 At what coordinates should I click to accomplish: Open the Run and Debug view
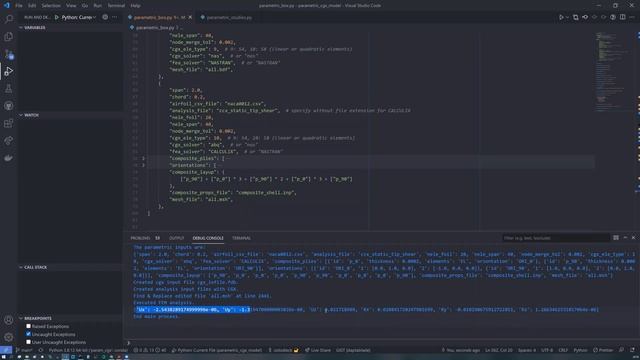9,71
